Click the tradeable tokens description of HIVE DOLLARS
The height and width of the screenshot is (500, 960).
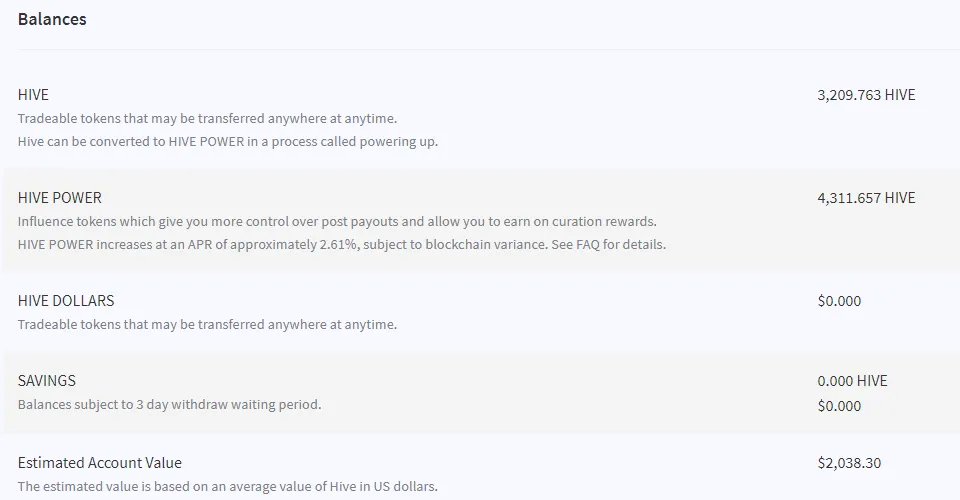[x=208, y=324]
